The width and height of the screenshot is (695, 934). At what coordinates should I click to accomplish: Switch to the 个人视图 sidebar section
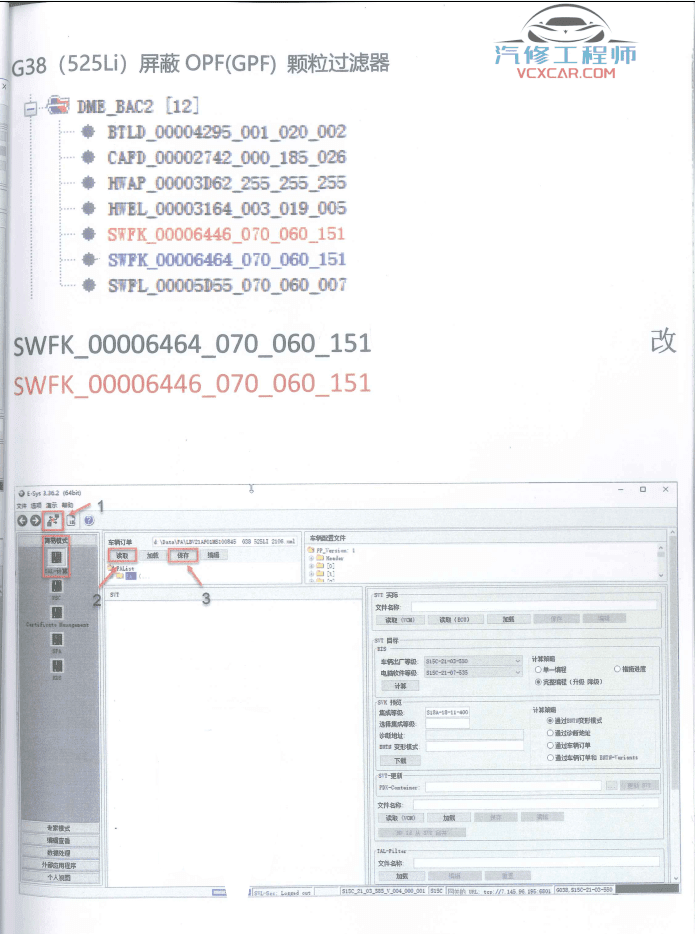[60, 877]
